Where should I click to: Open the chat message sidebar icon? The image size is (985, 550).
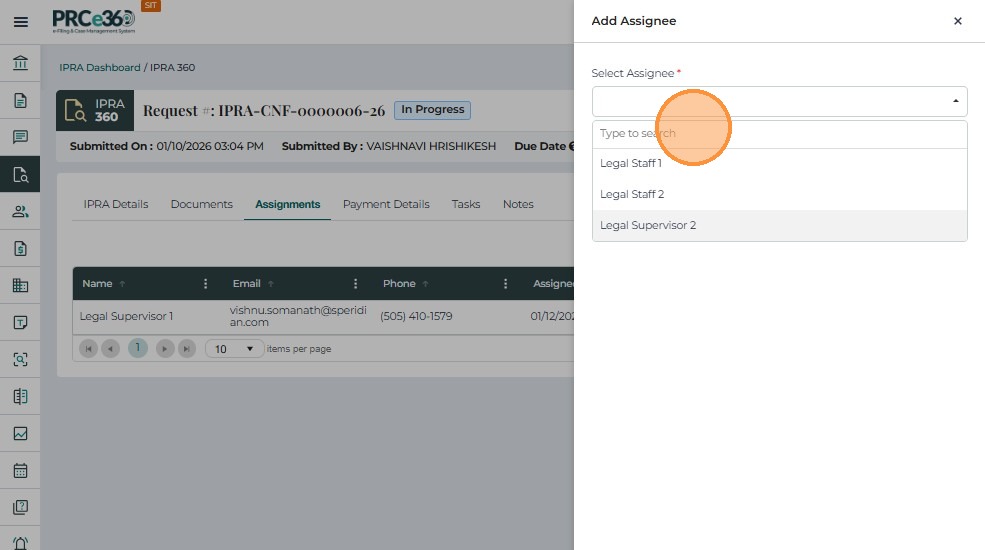pyautogui.click(x=20, y=137)
